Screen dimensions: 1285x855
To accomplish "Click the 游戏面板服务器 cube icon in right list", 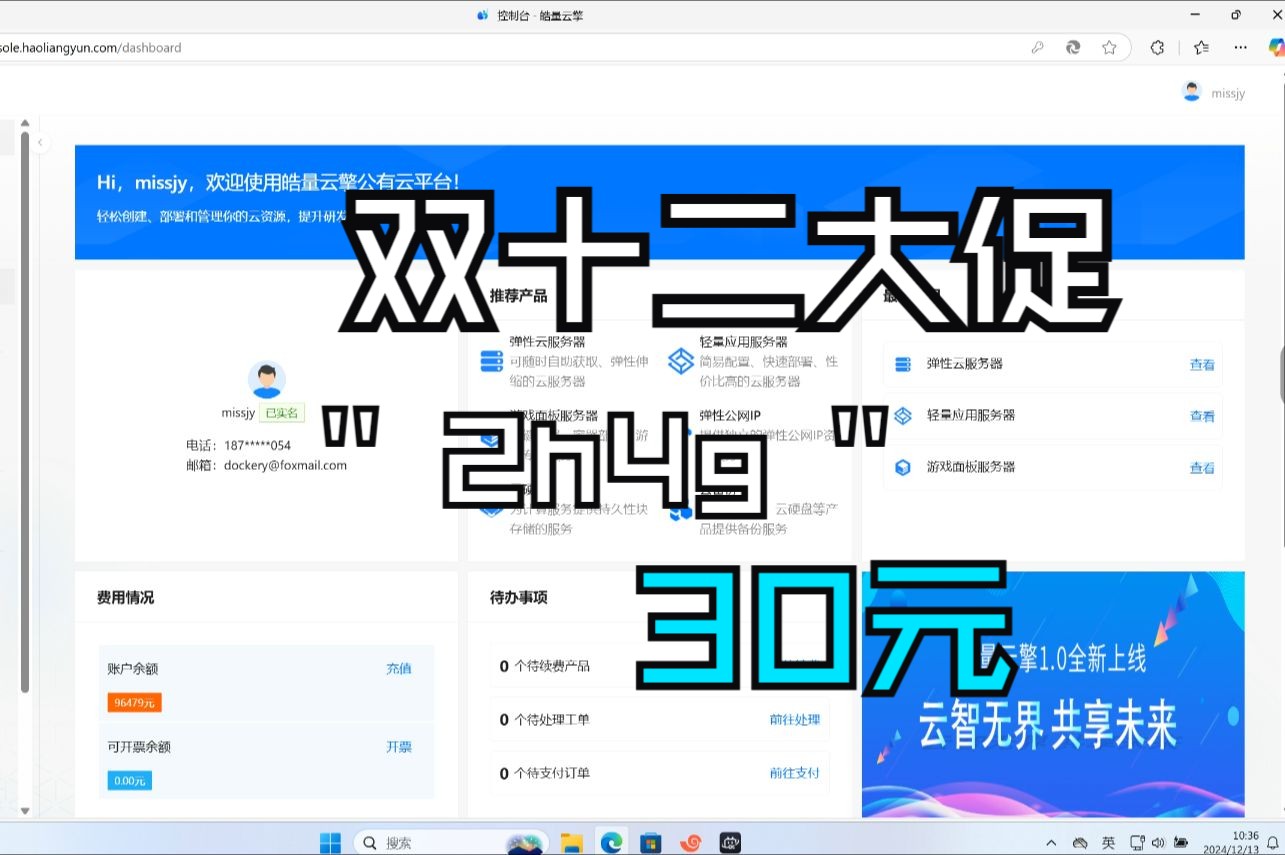I will click(903, 467).
